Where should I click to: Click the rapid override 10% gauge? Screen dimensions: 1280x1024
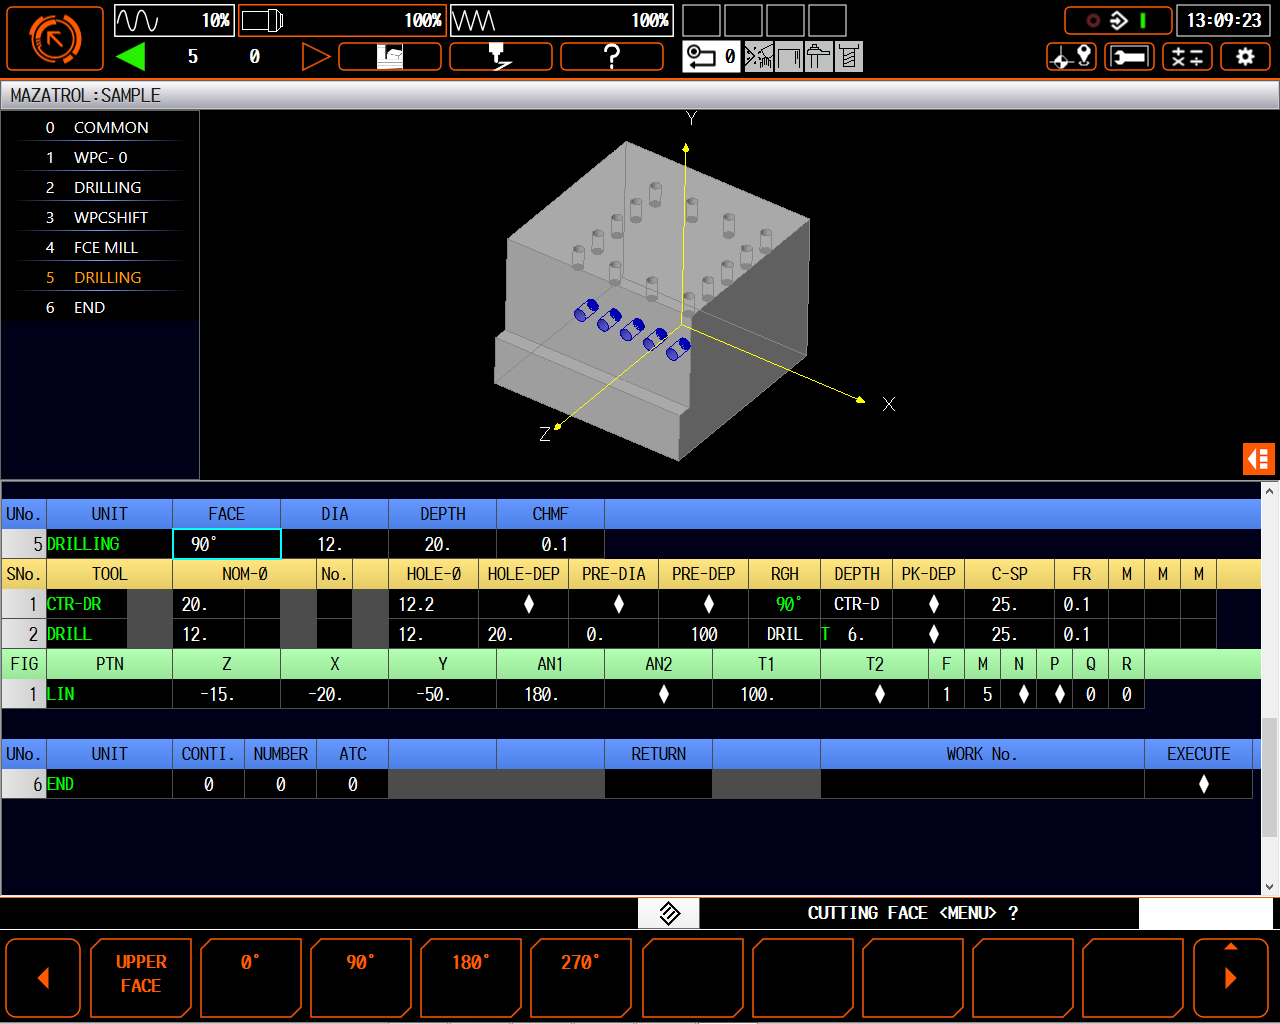coord(174,20)
